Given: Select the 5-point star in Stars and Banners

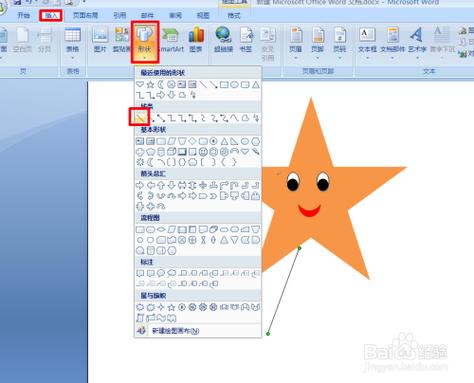Looking at the screenshot, I should (x=171, y=307).
